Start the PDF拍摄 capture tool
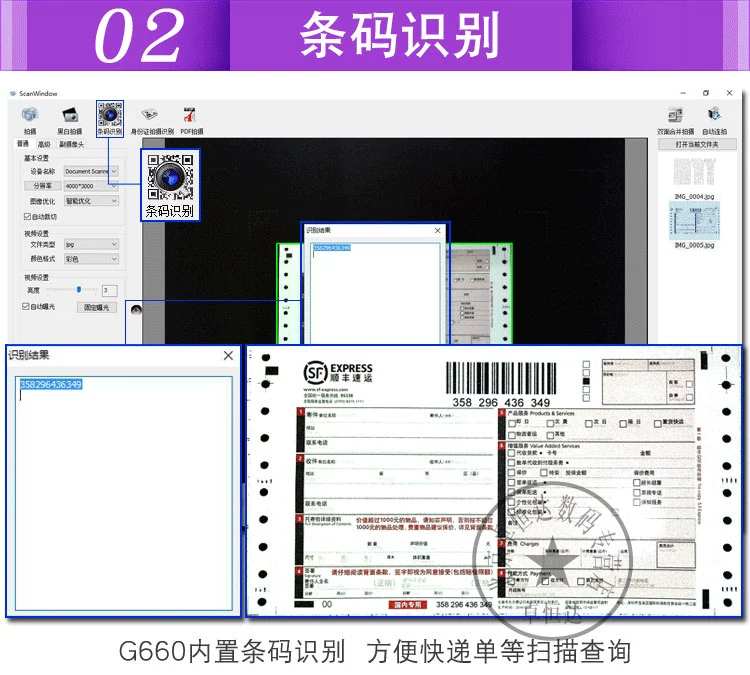Image resolution: width=750 pixels, height=675 pixels. (x=190, y=115)
